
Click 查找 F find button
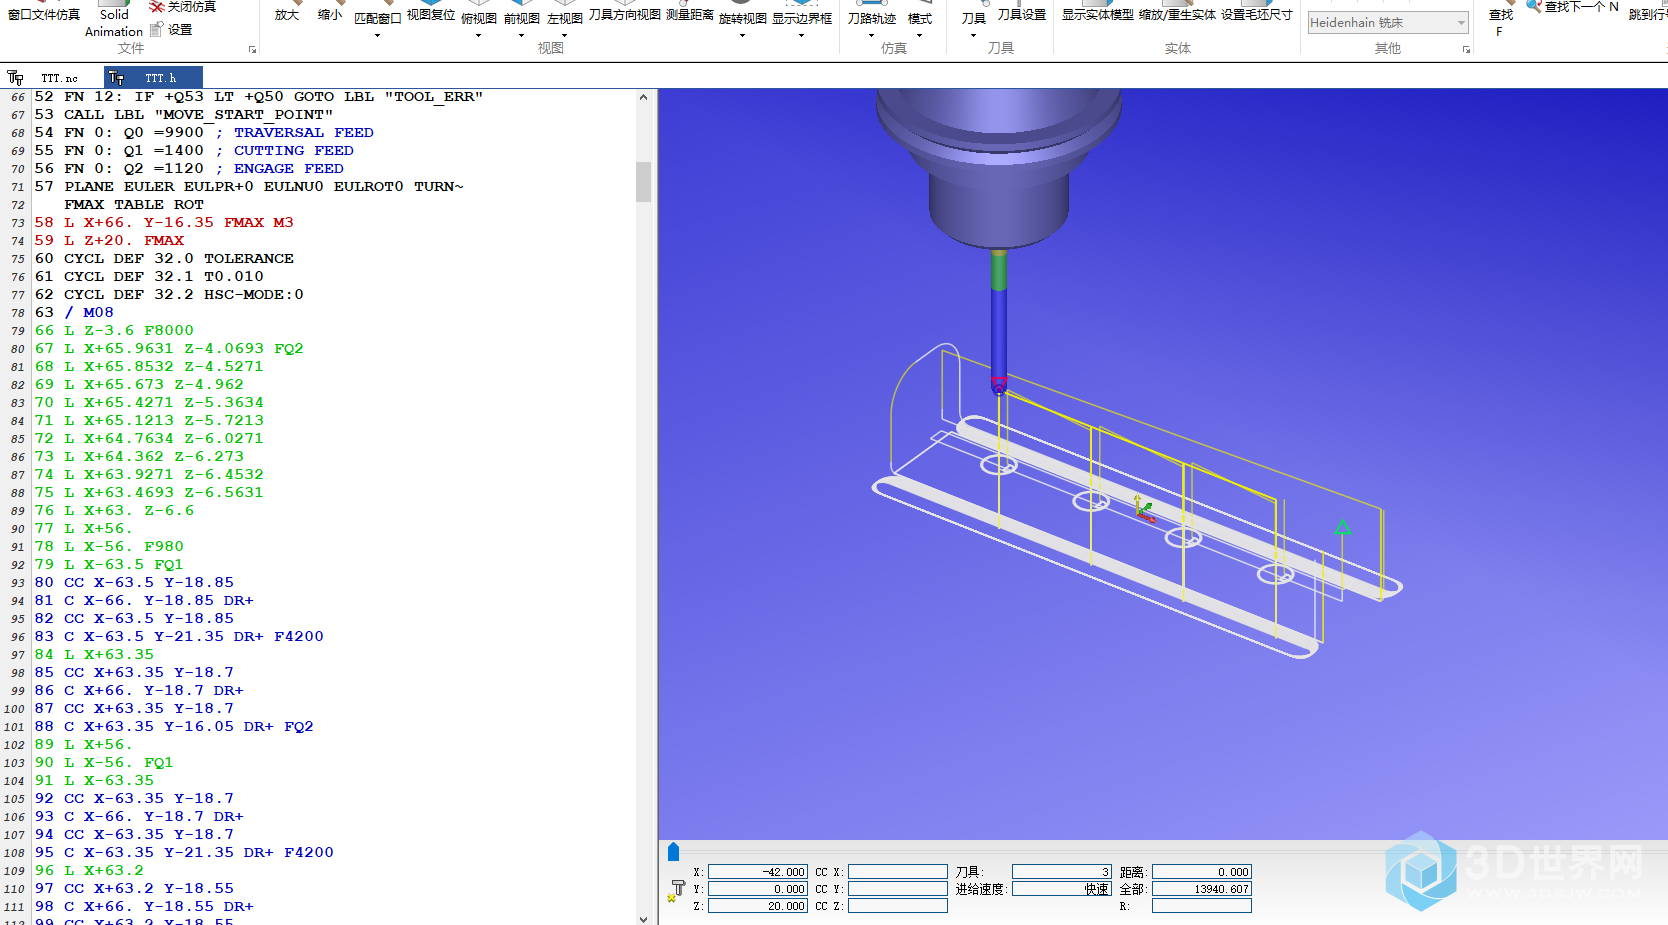pyautogui.click(x=1501, y=22)
